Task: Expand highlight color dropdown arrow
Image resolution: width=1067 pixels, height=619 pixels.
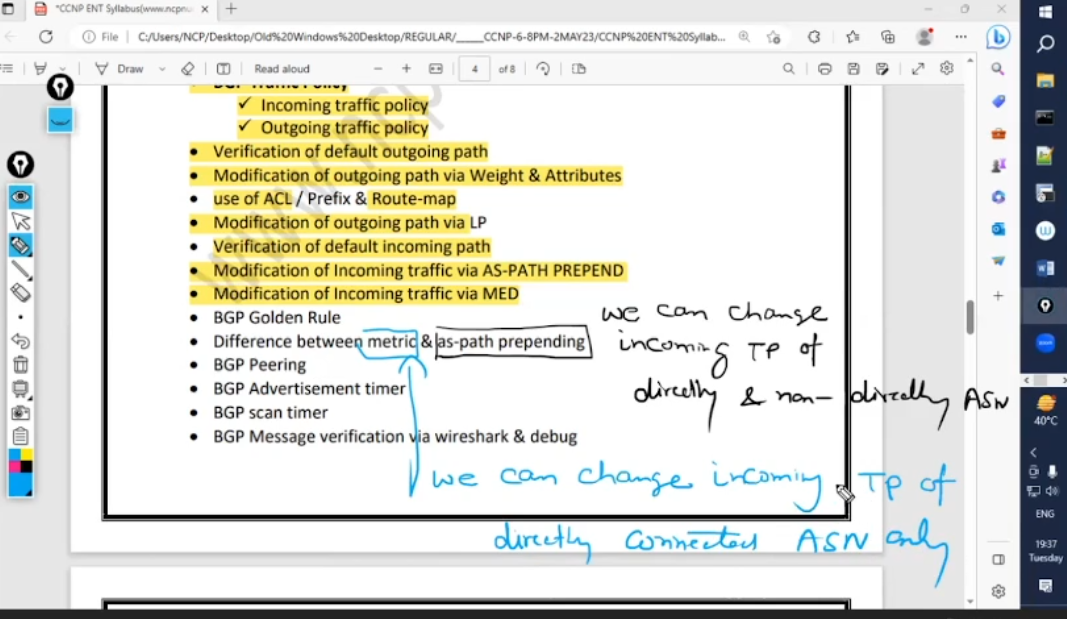Action: tap(62, 69)
